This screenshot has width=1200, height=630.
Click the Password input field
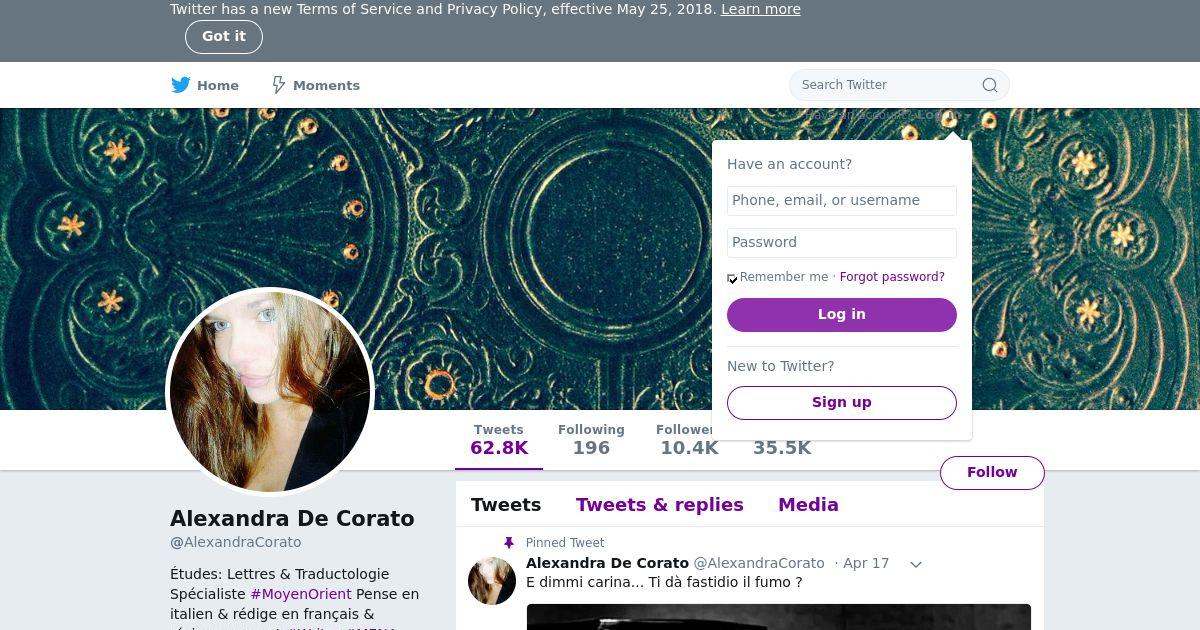coord(842,242)
